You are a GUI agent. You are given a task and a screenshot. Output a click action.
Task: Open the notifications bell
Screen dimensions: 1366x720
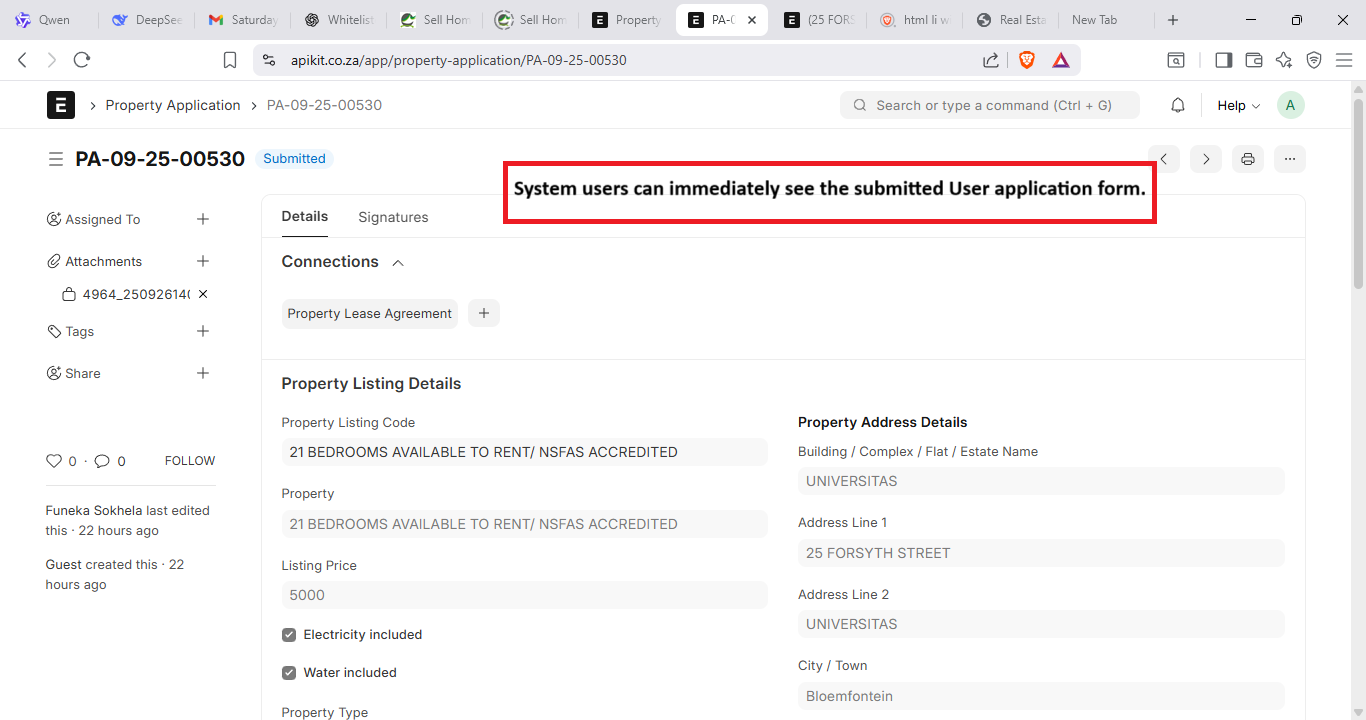(1178, 105)
